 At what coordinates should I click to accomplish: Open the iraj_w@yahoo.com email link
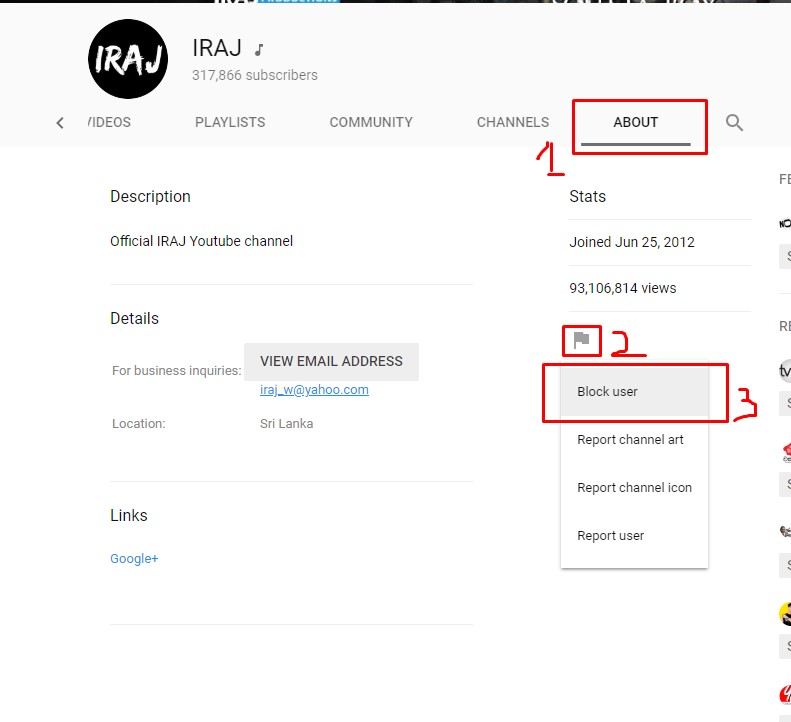[x=314, y=390]
